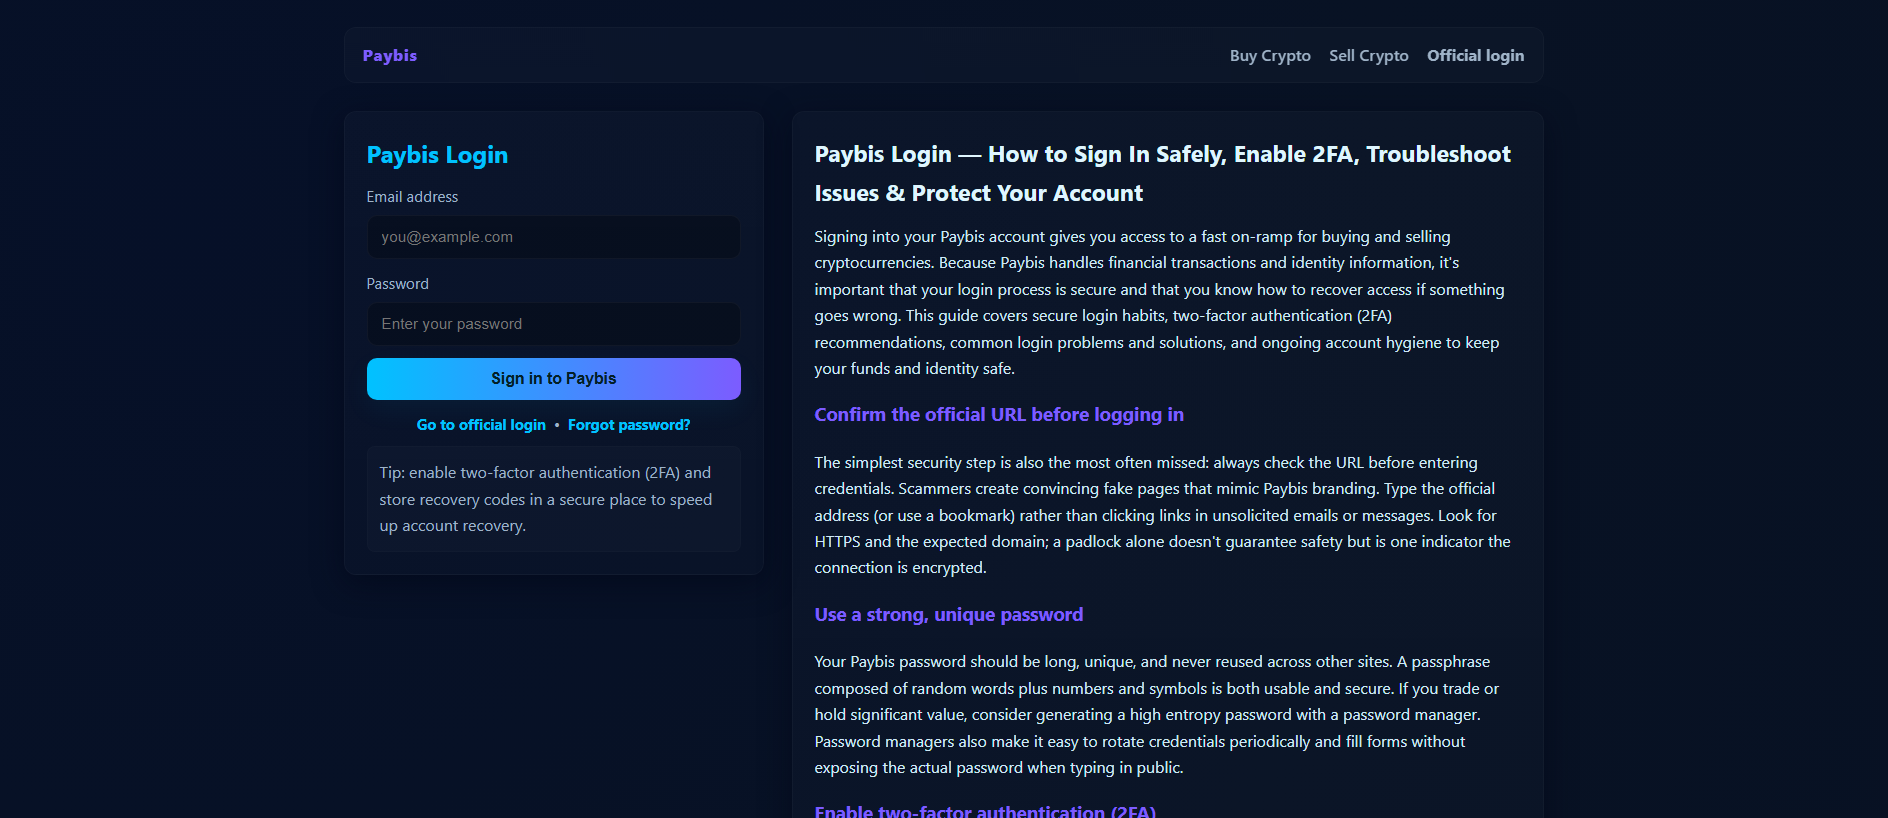Click the 'Password' field label

[397, 284]
